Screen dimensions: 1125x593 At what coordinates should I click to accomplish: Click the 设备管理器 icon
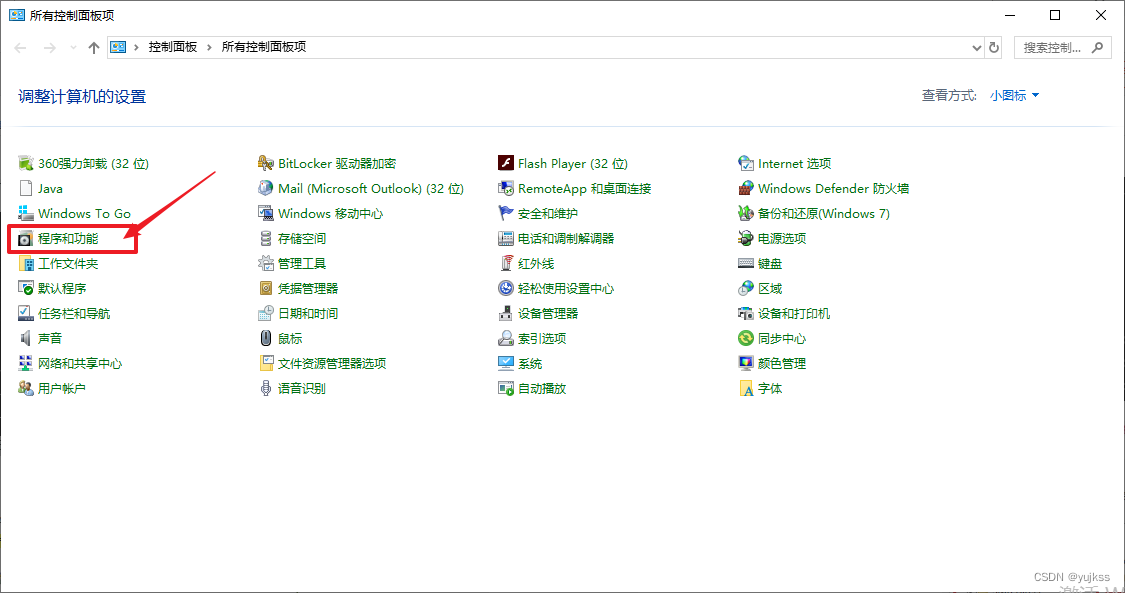(x=506, y=313)
